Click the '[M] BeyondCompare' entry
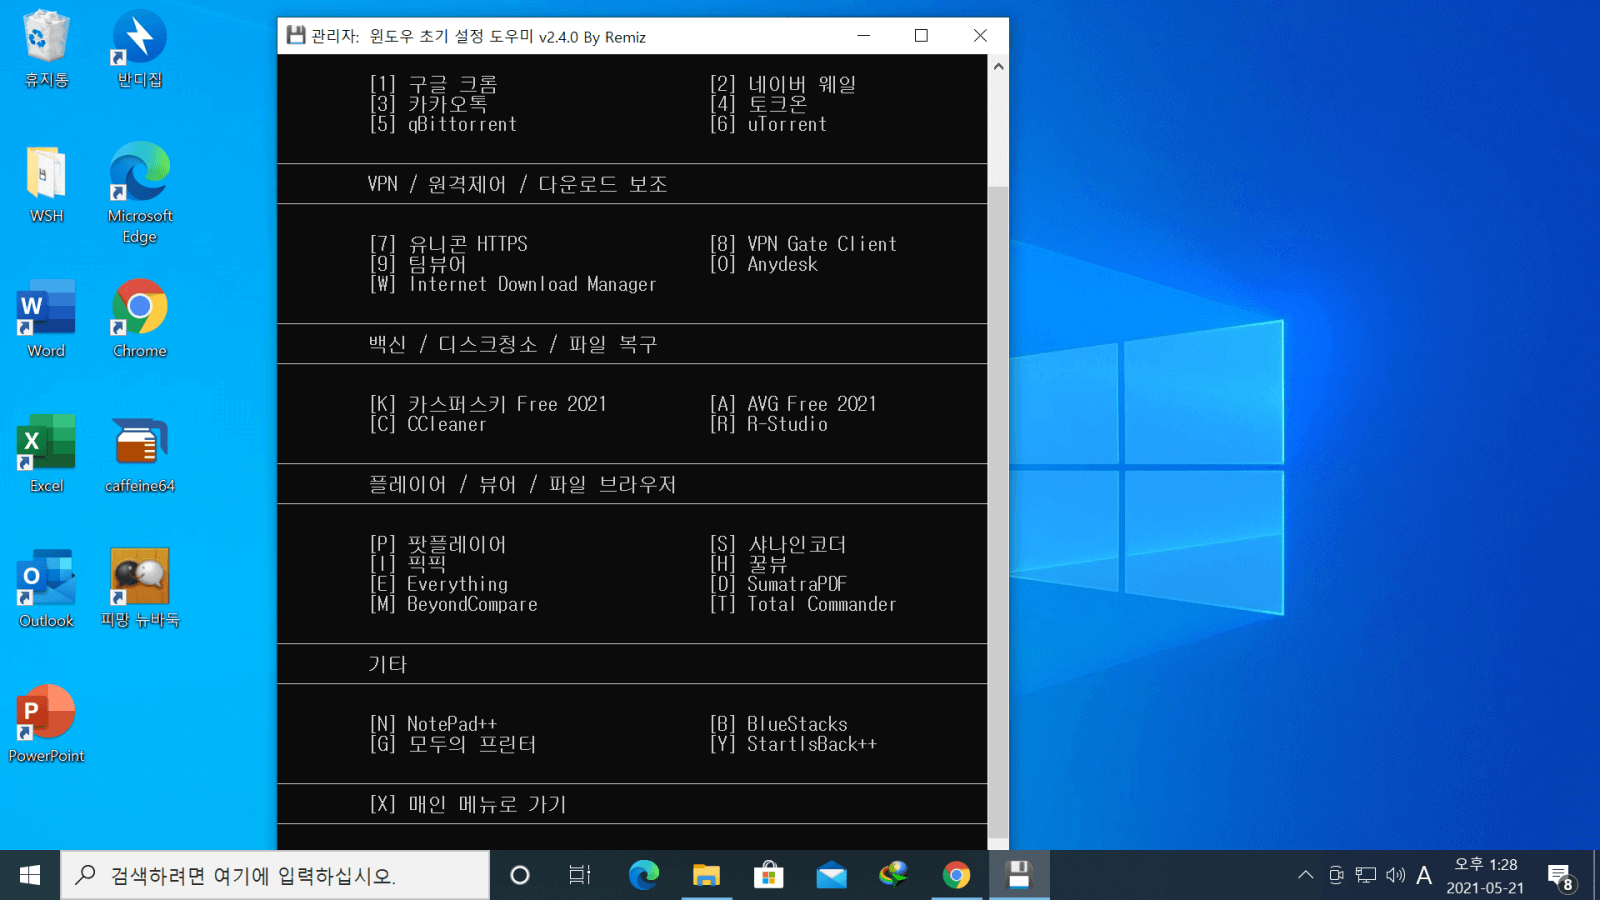This screenshot has width=1600, height=900. click(453, 604)
